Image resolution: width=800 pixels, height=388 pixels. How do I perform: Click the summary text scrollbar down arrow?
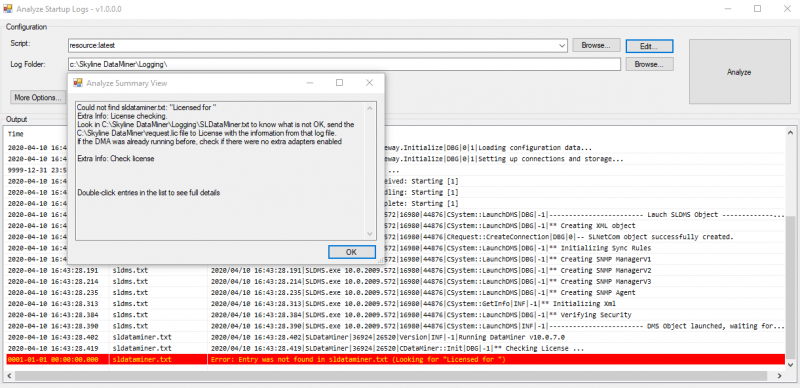(x=370, y=234)
